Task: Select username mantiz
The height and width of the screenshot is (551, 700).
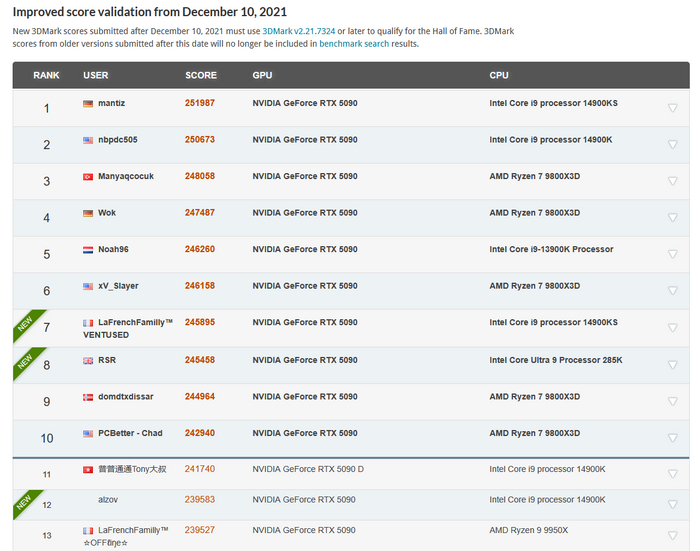Action: (112, 103)
